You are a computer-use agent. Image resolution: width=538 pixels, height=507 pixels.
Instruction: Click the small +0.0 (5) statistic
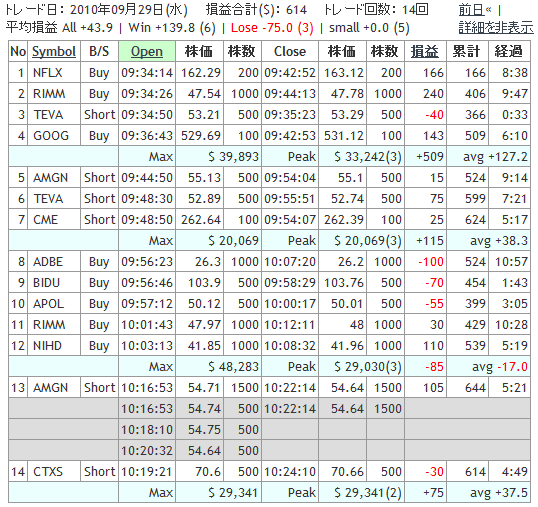click(369, 27)
